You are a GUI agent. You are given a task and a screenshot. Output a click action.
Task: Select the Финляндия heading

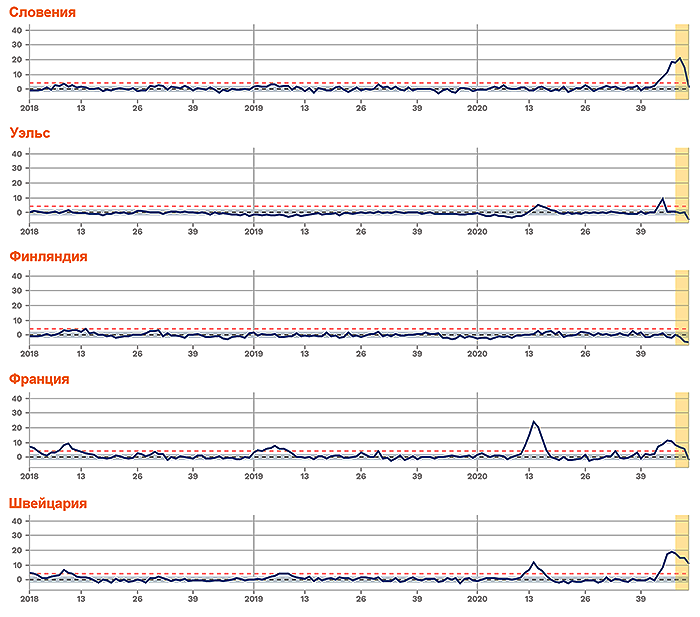click(x=48, y=256)
